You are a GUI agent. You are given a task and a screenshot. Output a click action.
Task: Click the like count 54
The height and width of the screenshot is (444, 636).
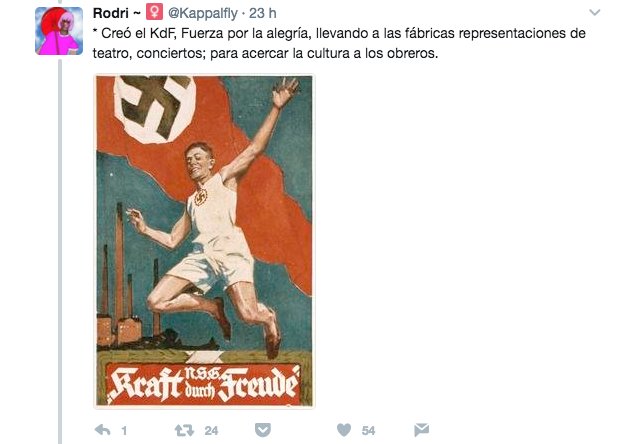tap(368, 431)
